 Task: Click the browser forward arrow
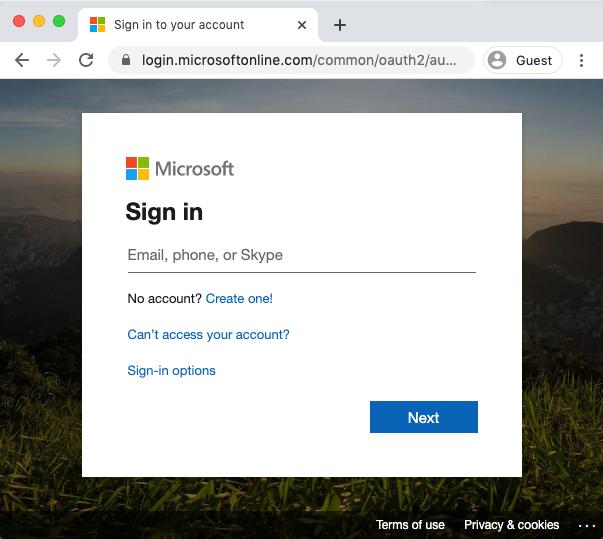pyautogui.click(x=54, y=60)
